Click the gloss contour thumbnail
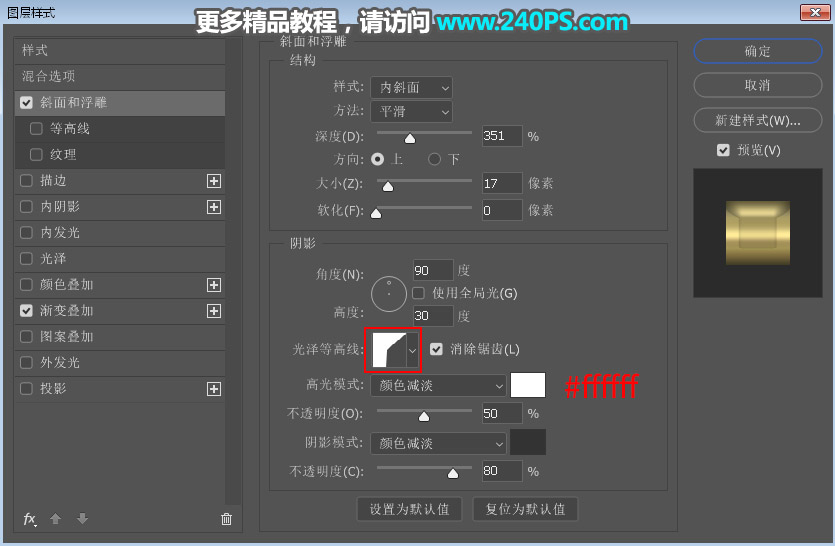 click(x=389, y=350)
